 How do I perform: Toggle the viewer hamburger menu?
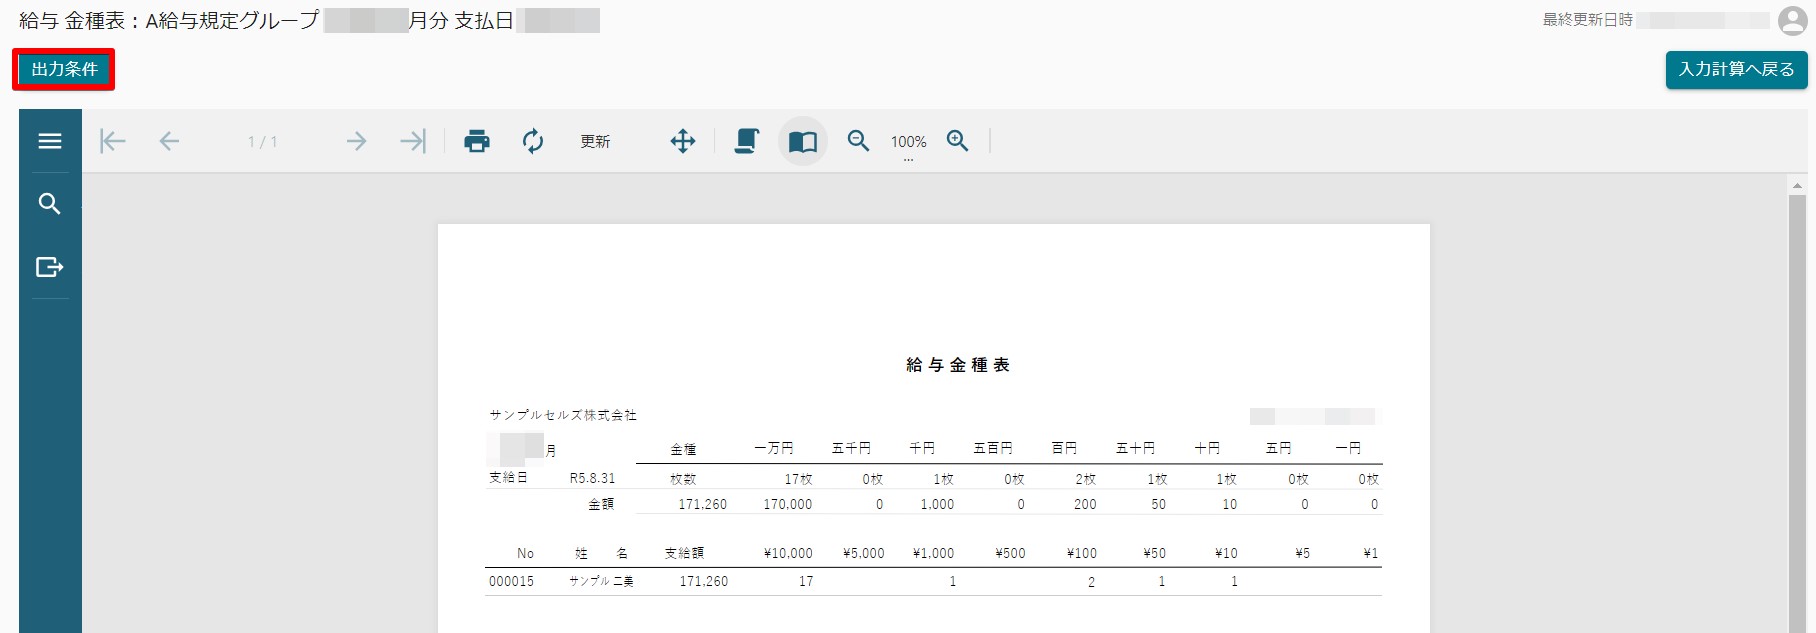click(50, 141)
